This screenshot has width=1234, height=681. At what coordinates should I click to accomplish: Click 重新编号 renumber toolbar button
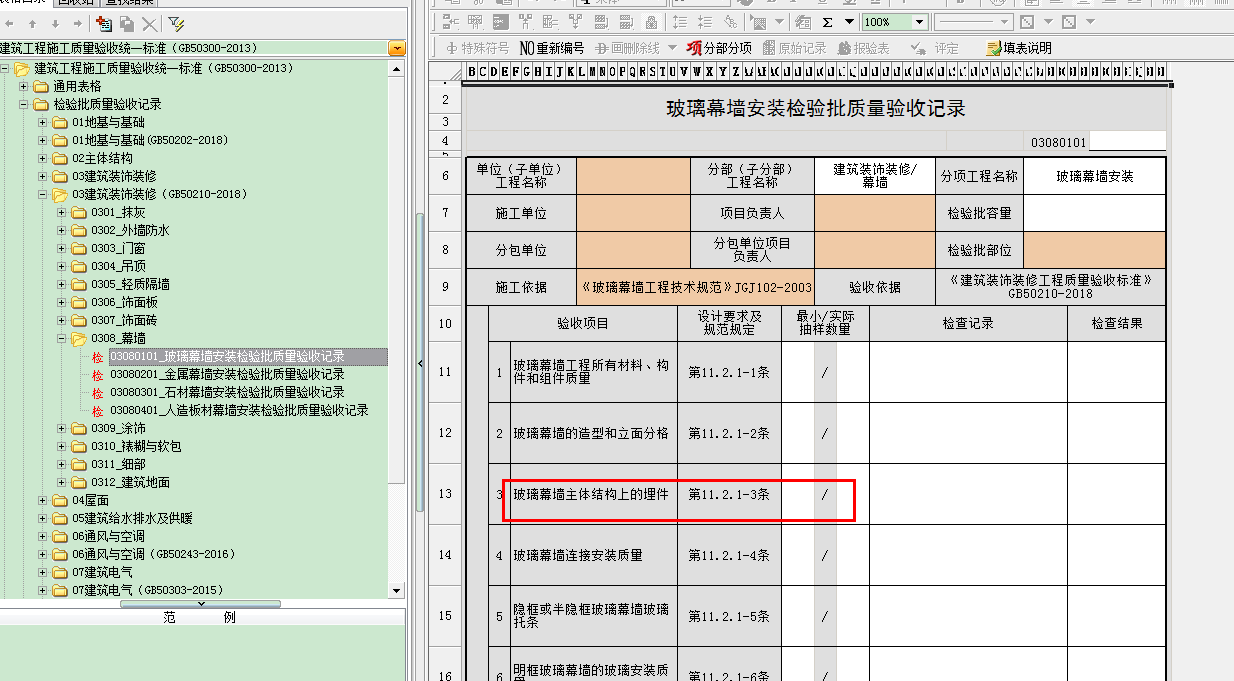(551, 48)
